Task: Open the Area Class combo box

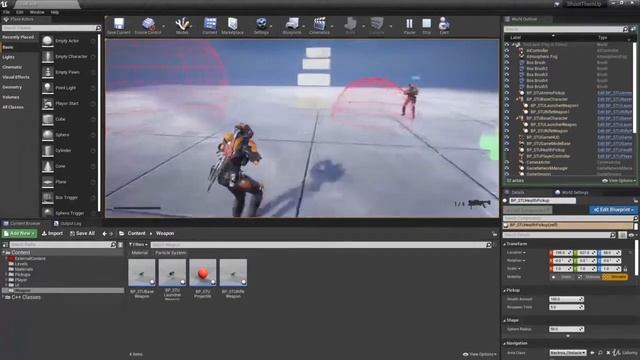Action: (568, 353)
